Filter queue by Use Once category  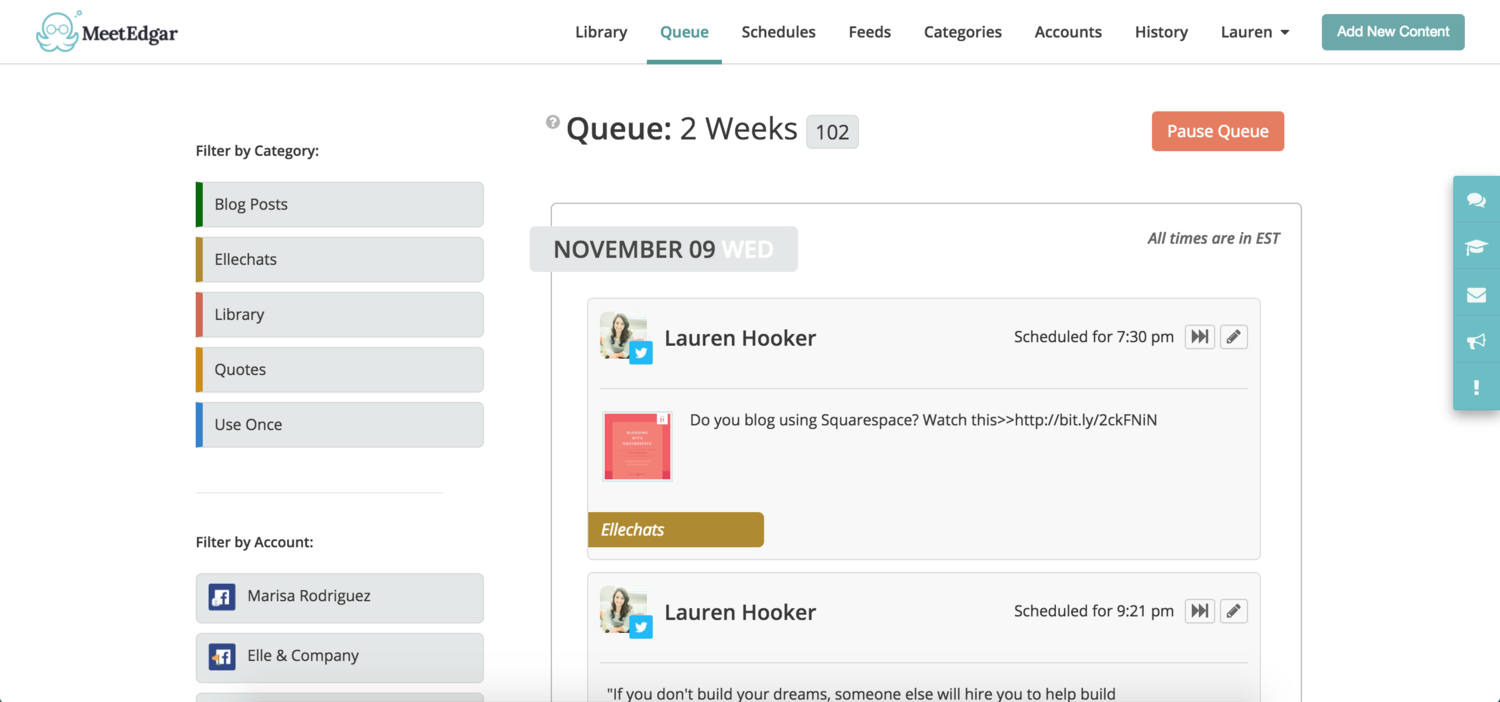coord(340,424)
